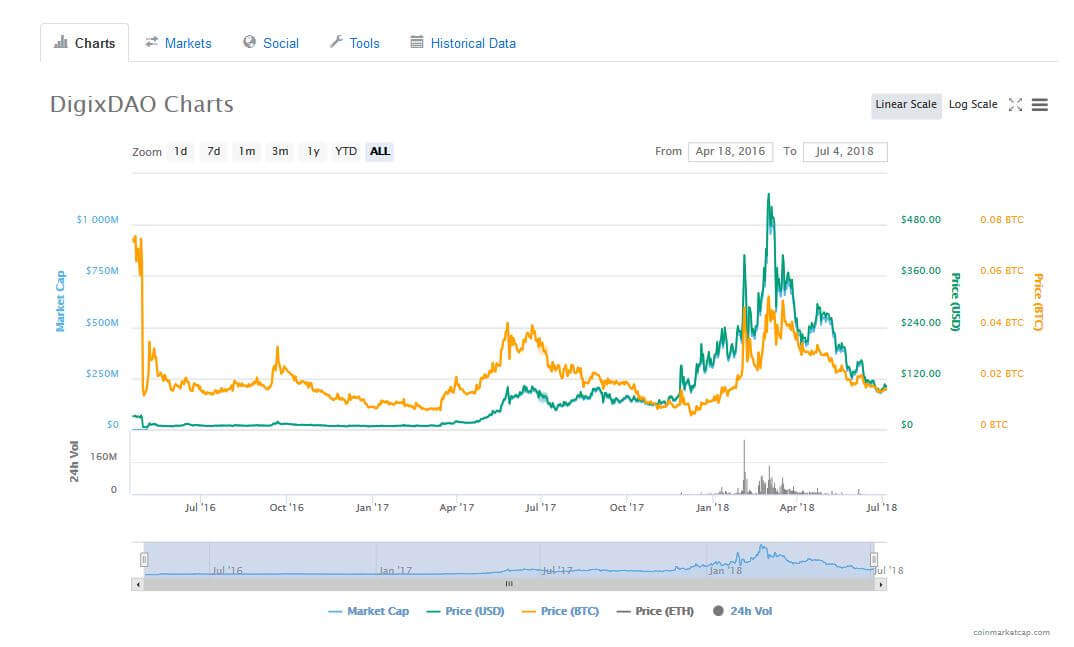1074x647 pixels.
Task: Set zoom to YTD
Action: (x=346, y=151)
